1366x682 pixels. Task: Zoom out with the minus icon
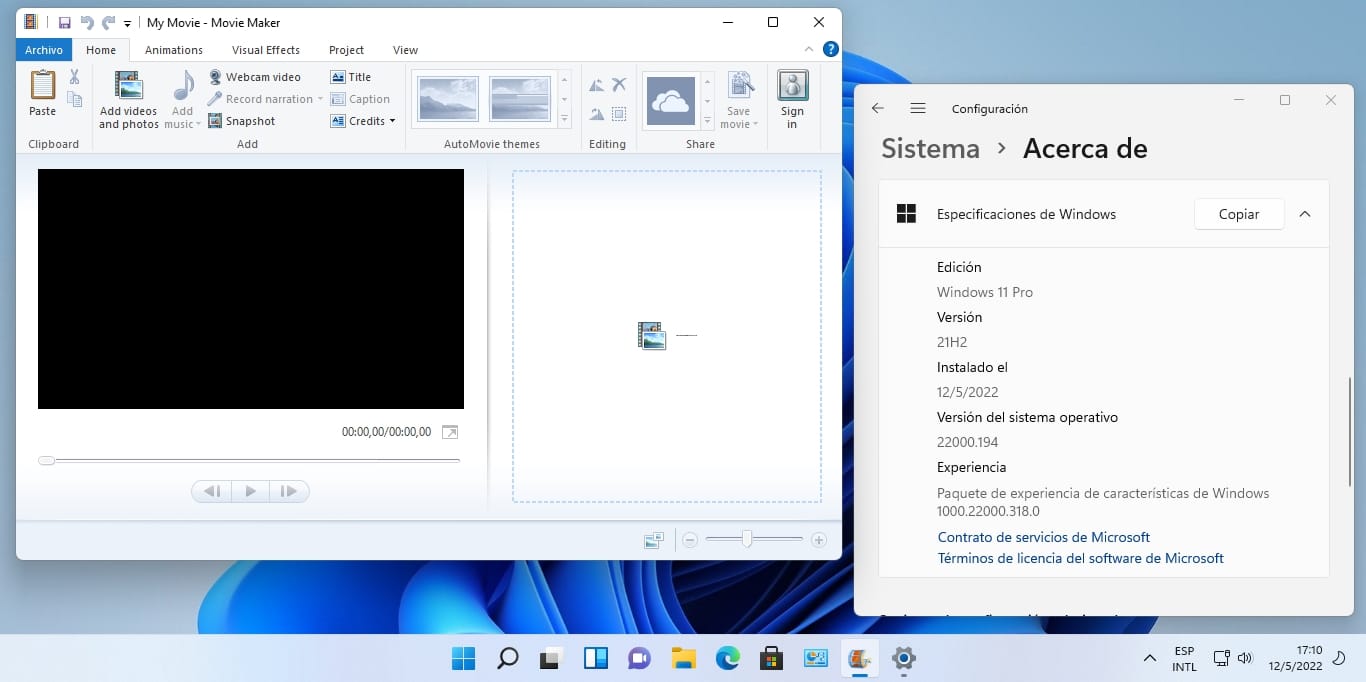pos(690,540)
